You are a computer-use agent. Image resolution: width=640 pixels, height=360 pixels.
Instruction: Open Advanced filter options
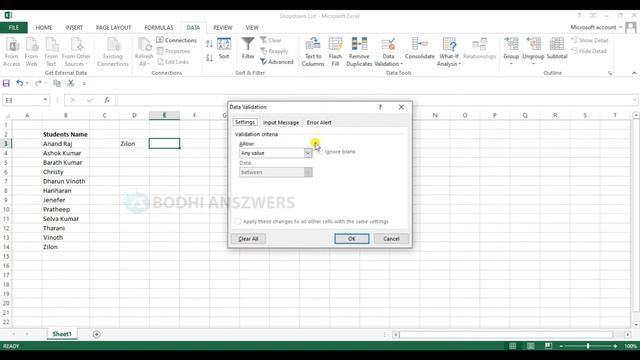(277, 62)
